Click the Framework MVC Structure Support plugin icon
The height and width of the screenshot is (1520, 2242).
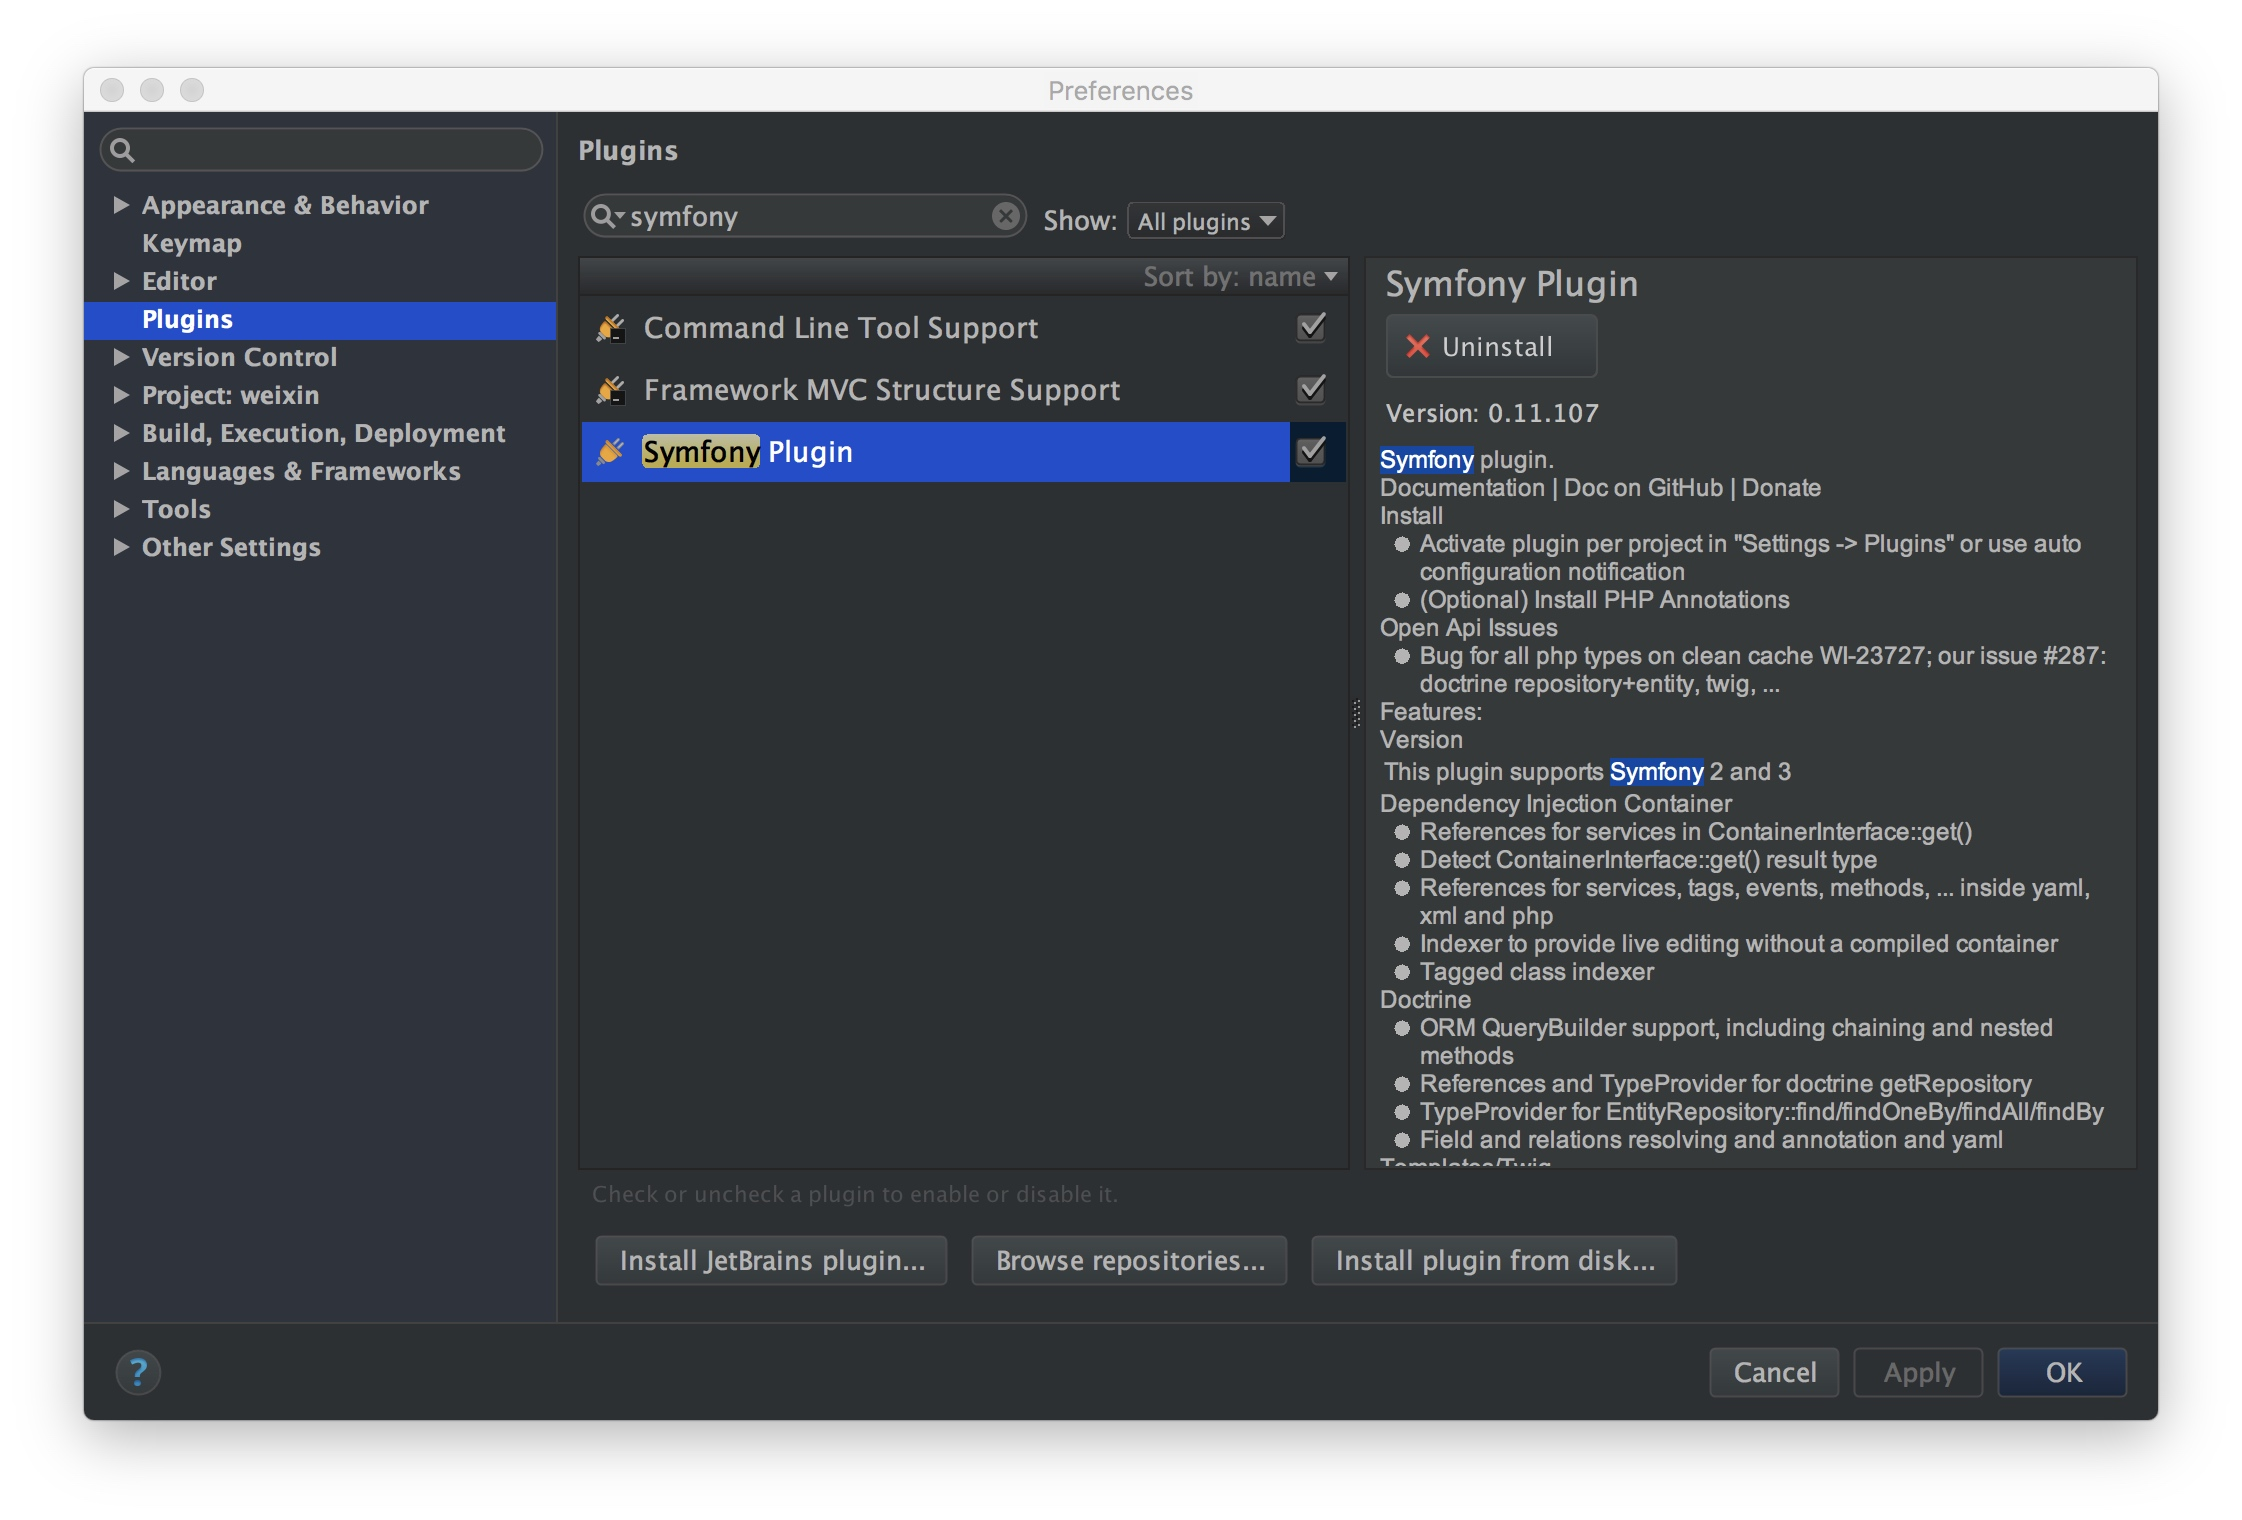pyautogui.click(x=611, y=390)
